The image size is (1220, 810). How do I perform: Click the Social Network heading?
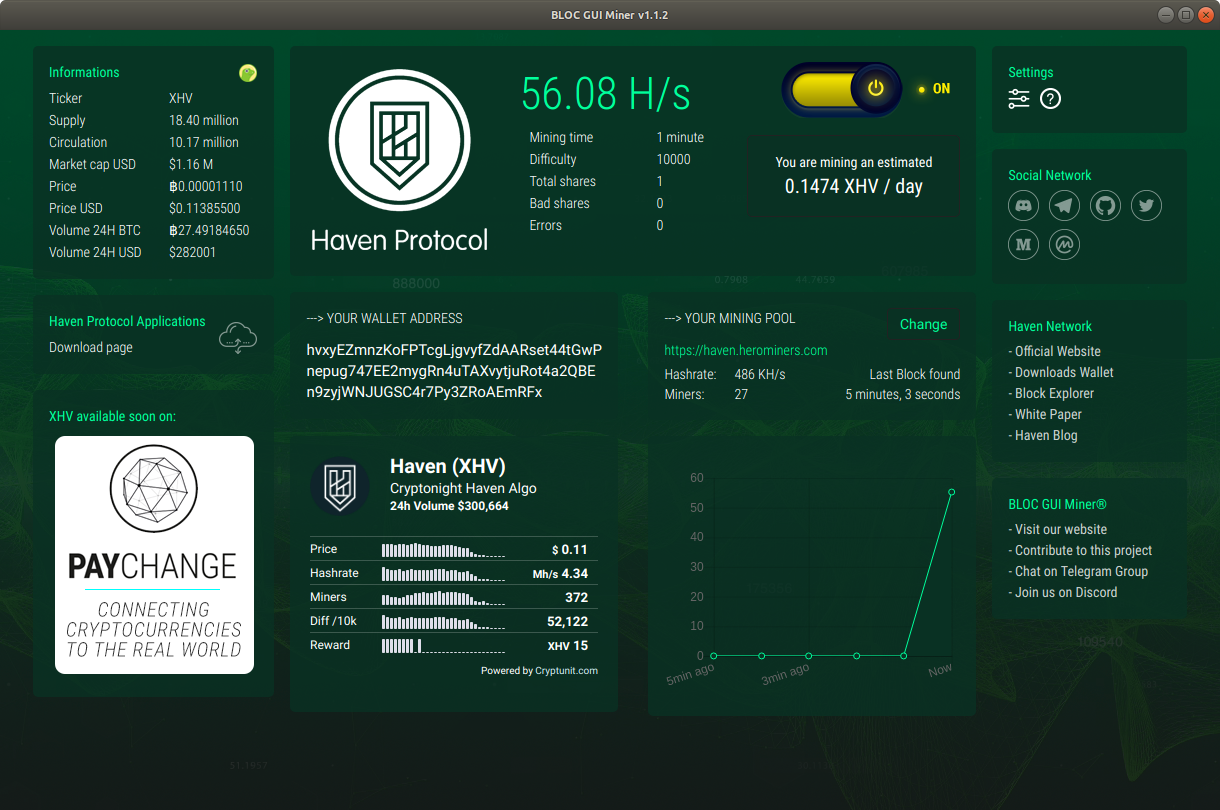pos(1049,175)
